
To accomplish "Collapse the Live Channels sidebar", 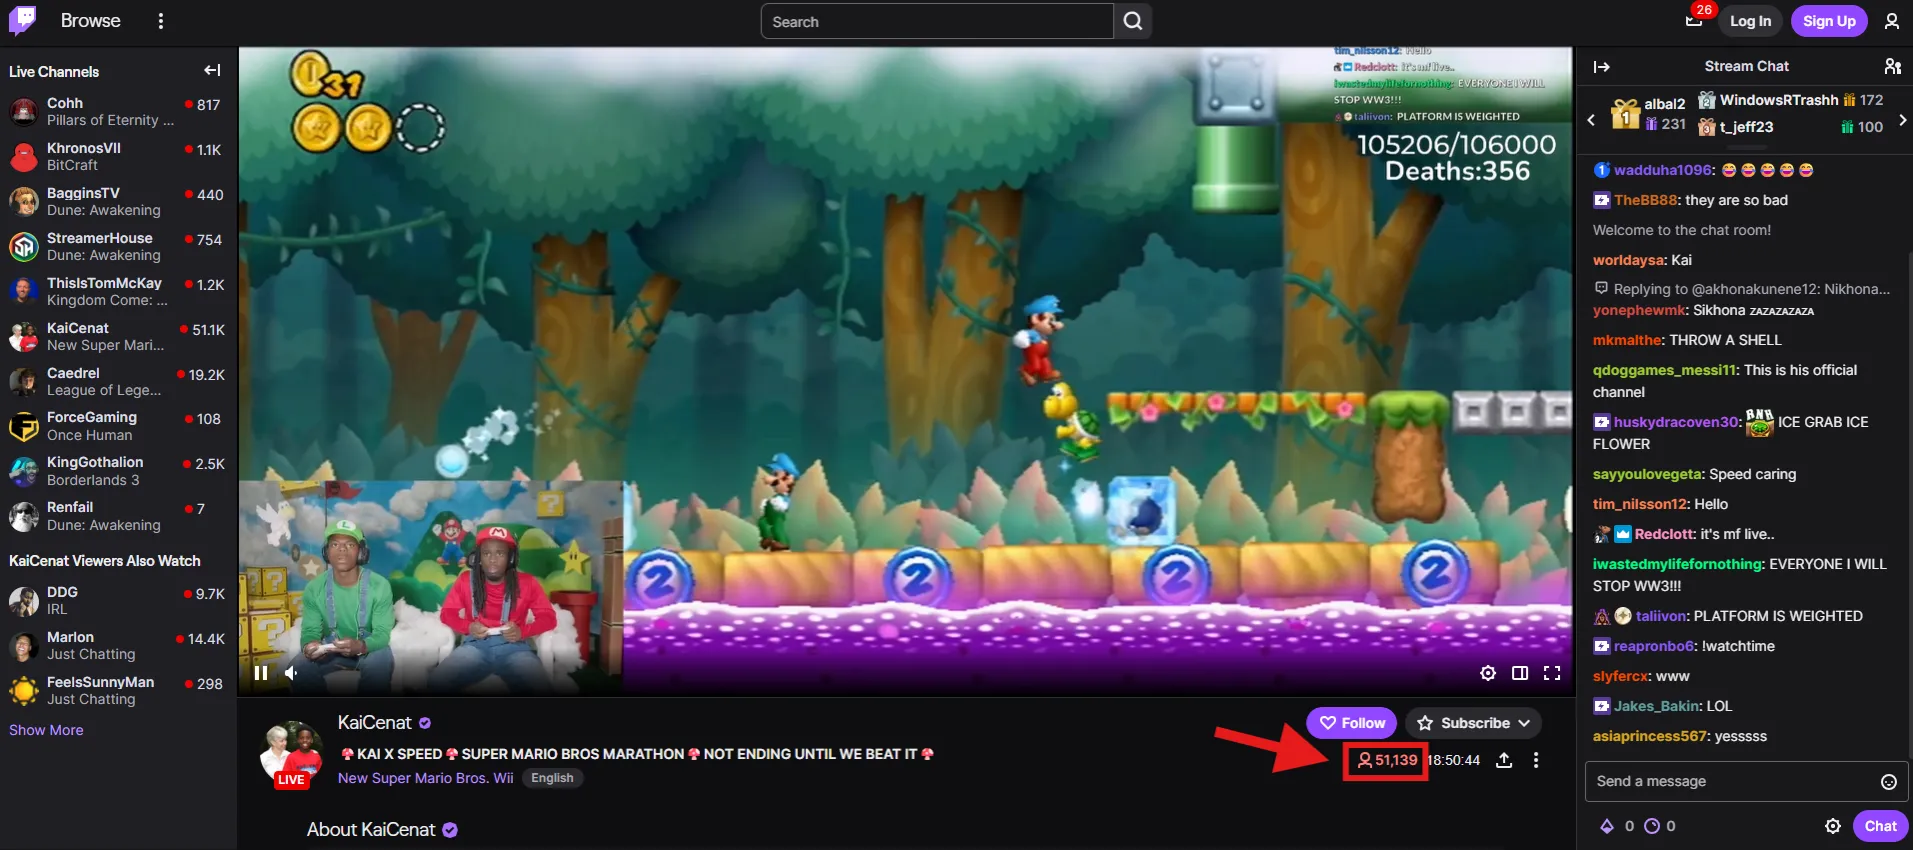I will click(212, 70).
